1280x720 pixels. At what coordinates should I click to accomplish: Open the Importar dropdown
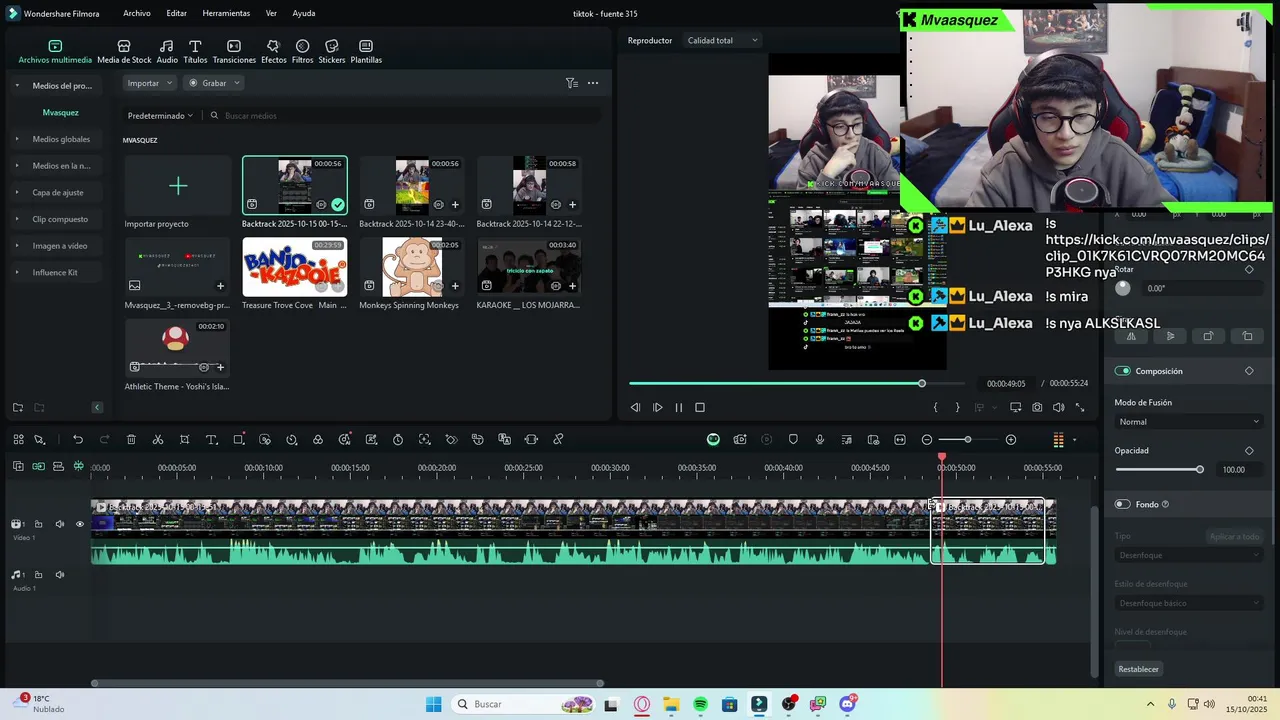coord(149,83)
